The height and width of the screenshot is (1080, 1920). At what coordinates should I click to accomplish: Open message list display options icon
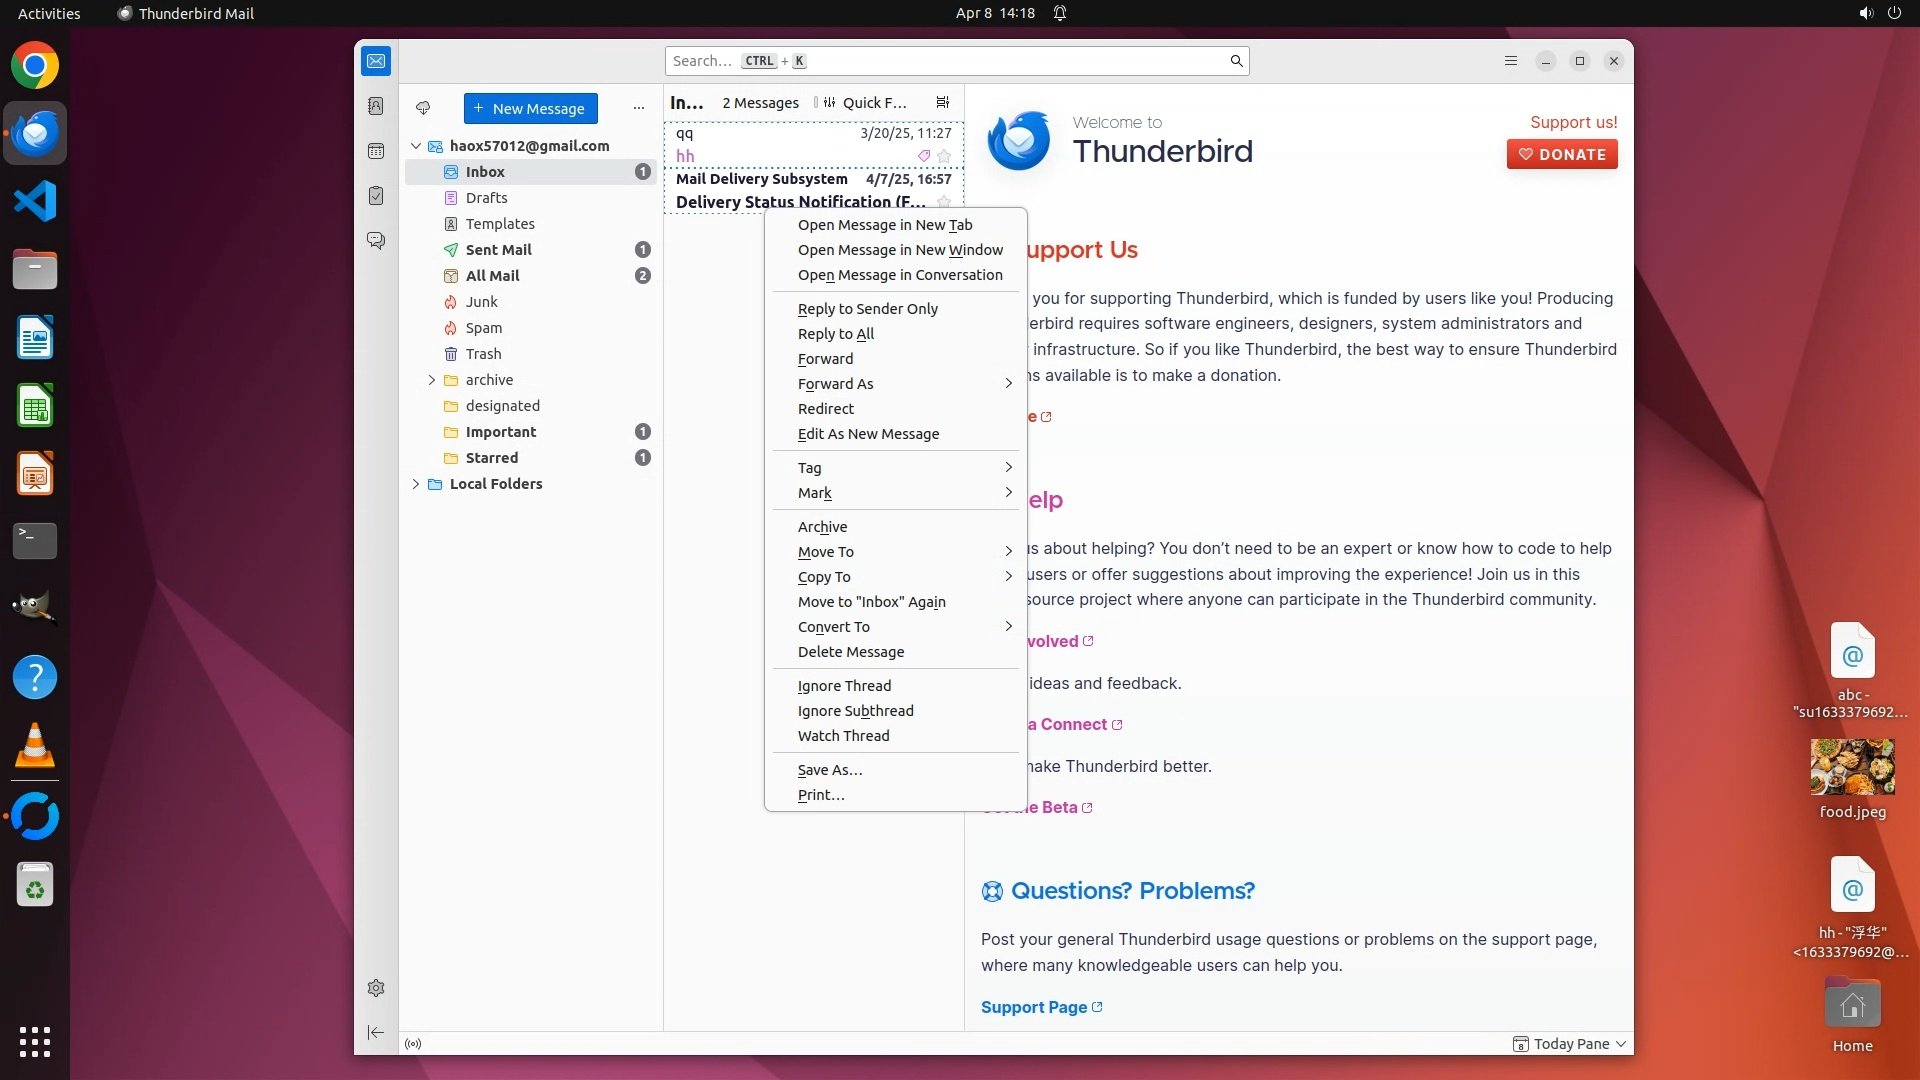[x=942, y=102]
